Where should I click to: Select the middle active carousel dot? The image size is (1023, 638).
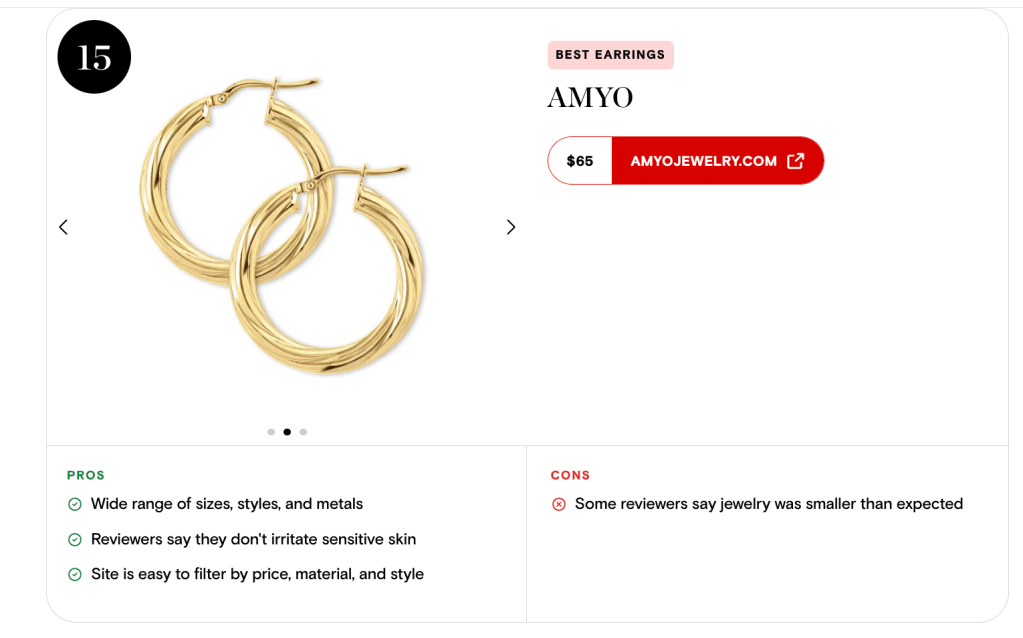click(287, 432)
